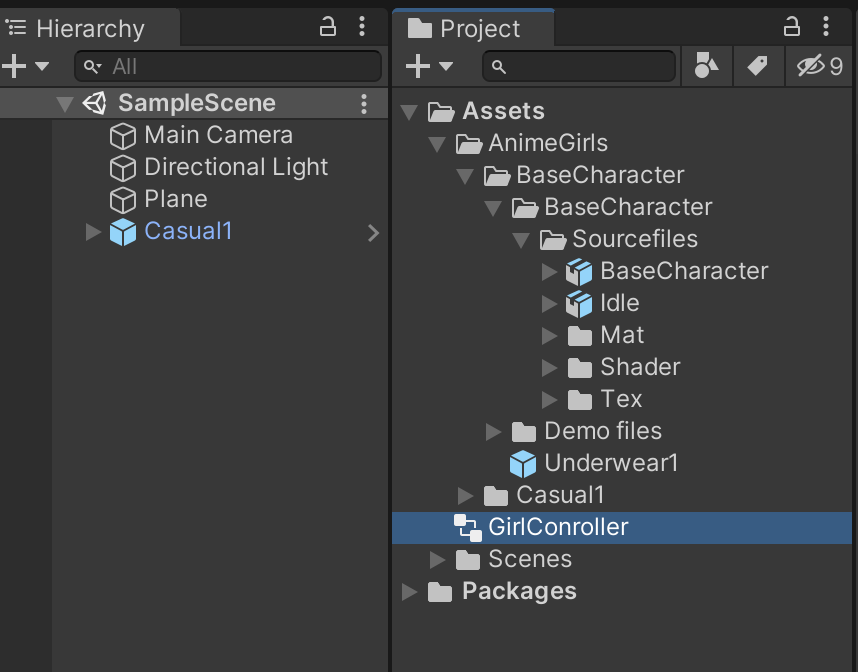Expand the BaseCharacter model asset arrow
The width and height of the screenshot is (858, 672).
click(x=549, y=271)
